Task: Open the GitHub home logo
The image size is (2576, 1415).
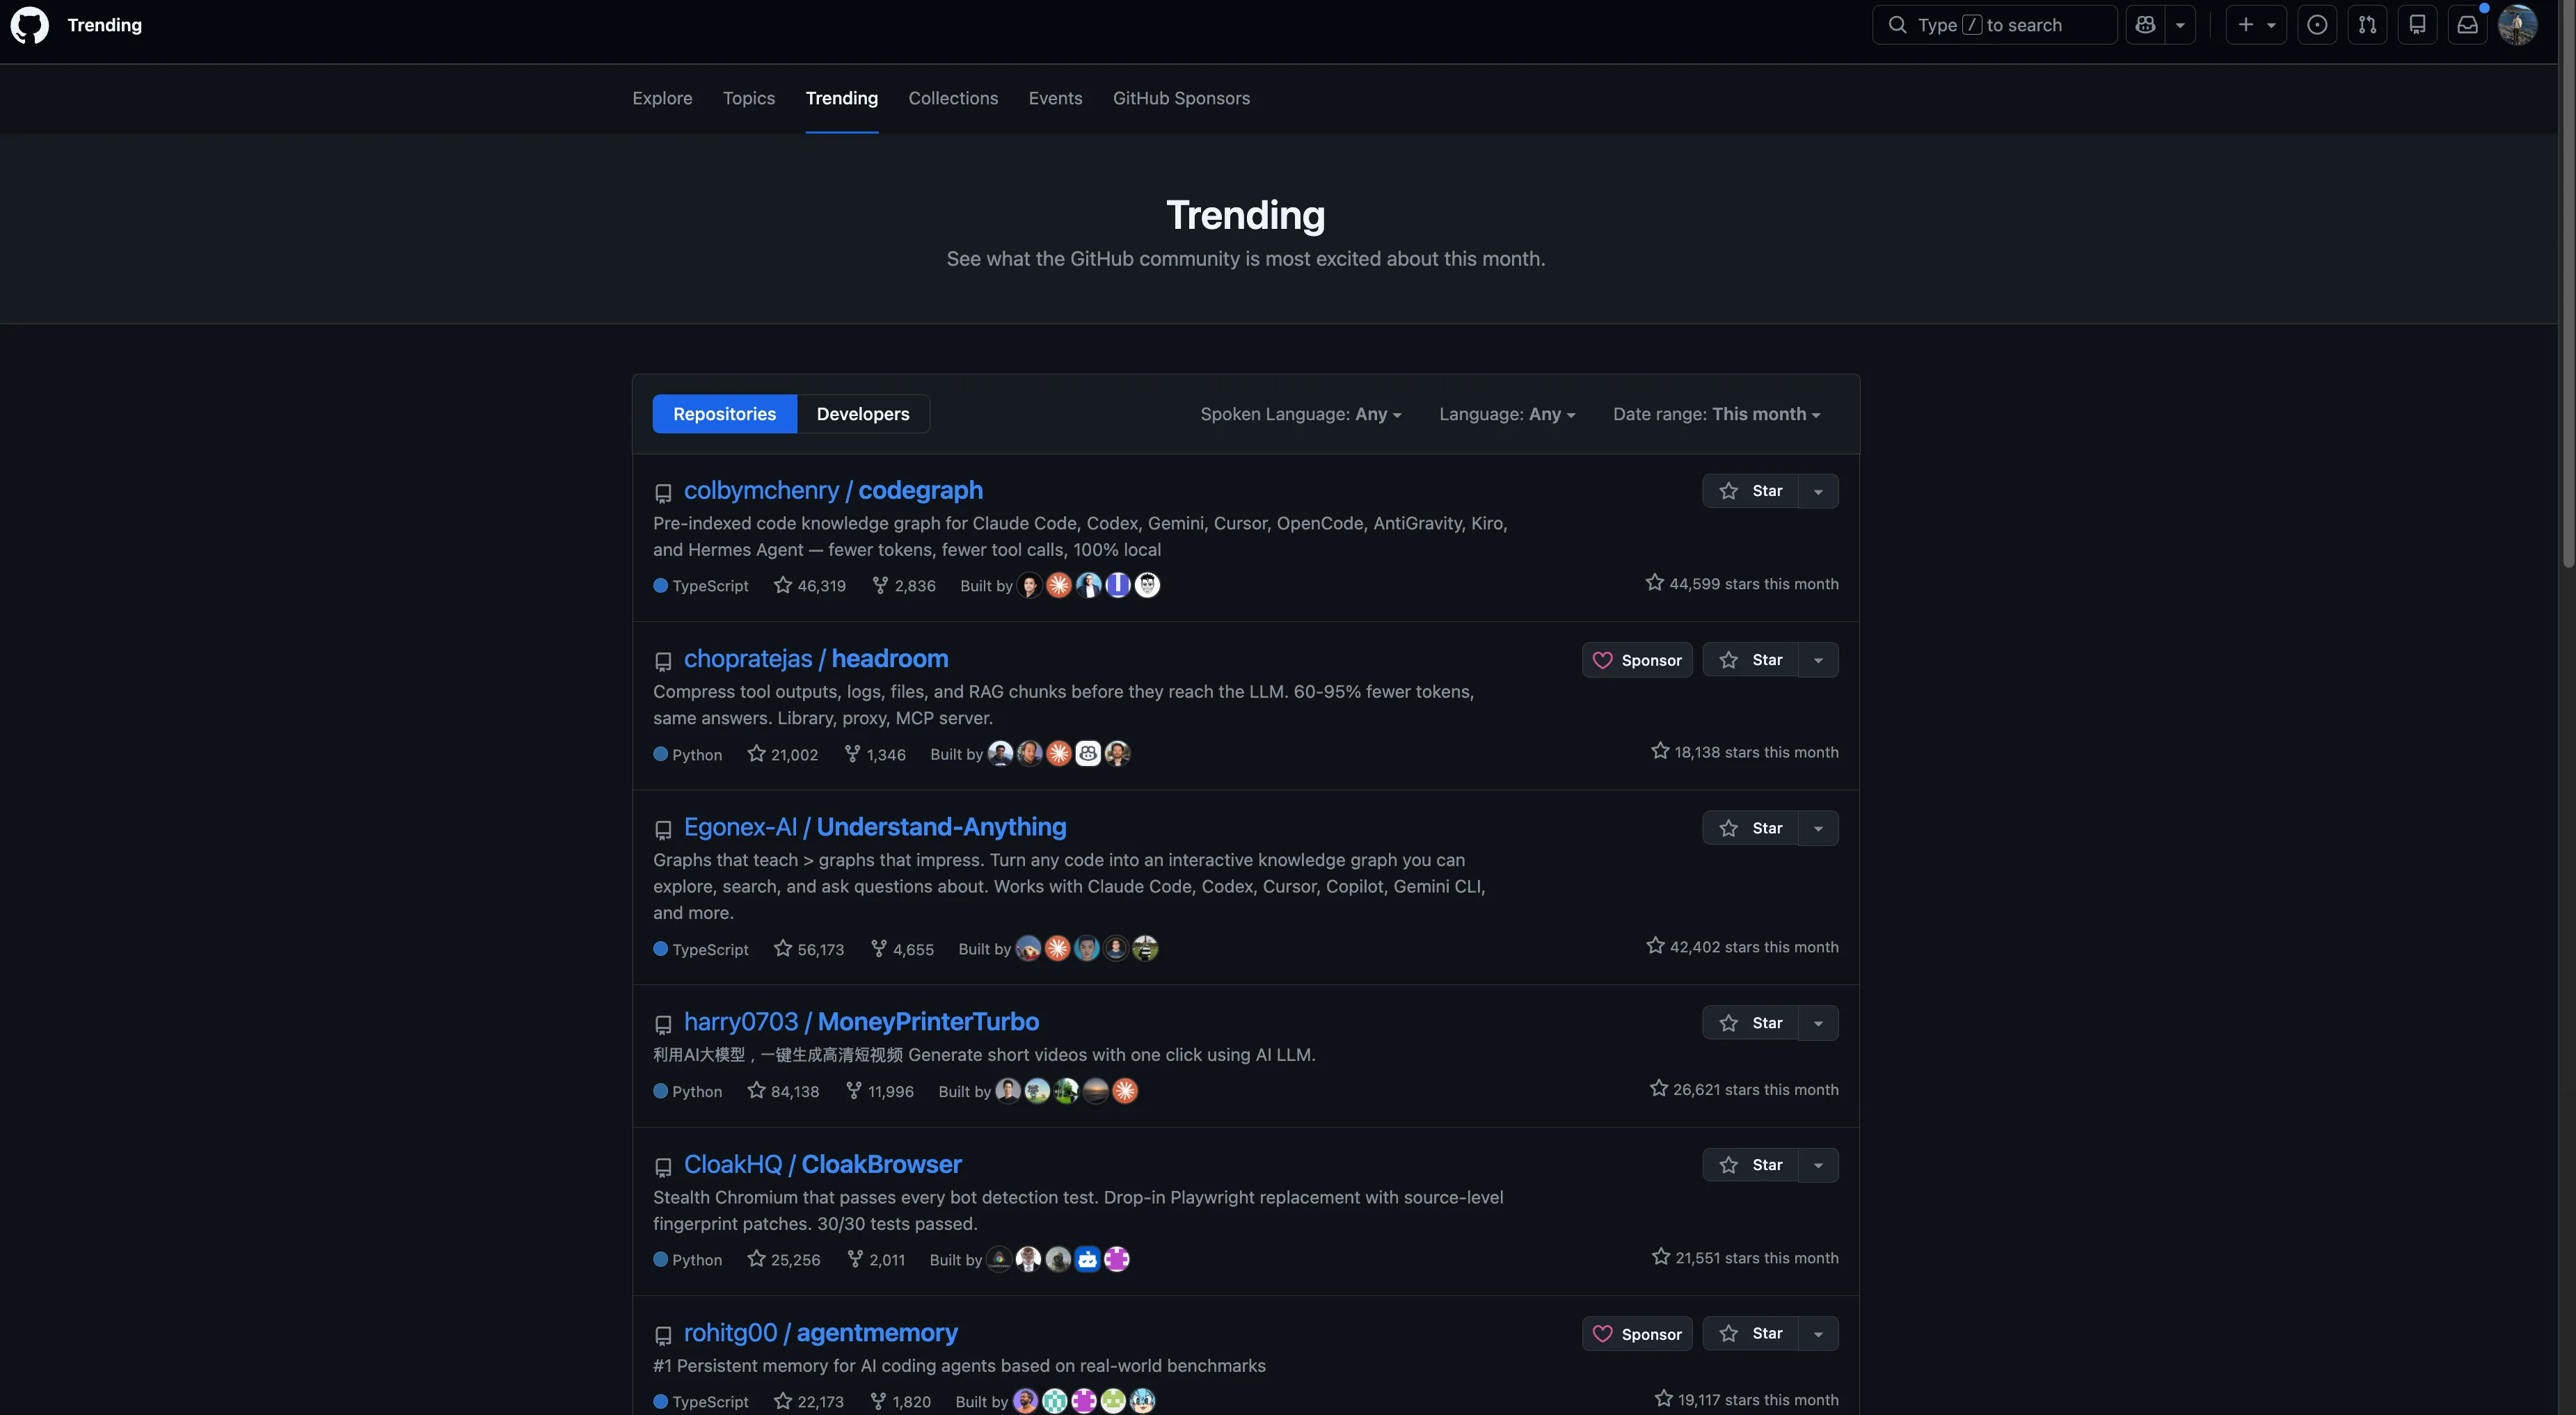Action: 30,25
